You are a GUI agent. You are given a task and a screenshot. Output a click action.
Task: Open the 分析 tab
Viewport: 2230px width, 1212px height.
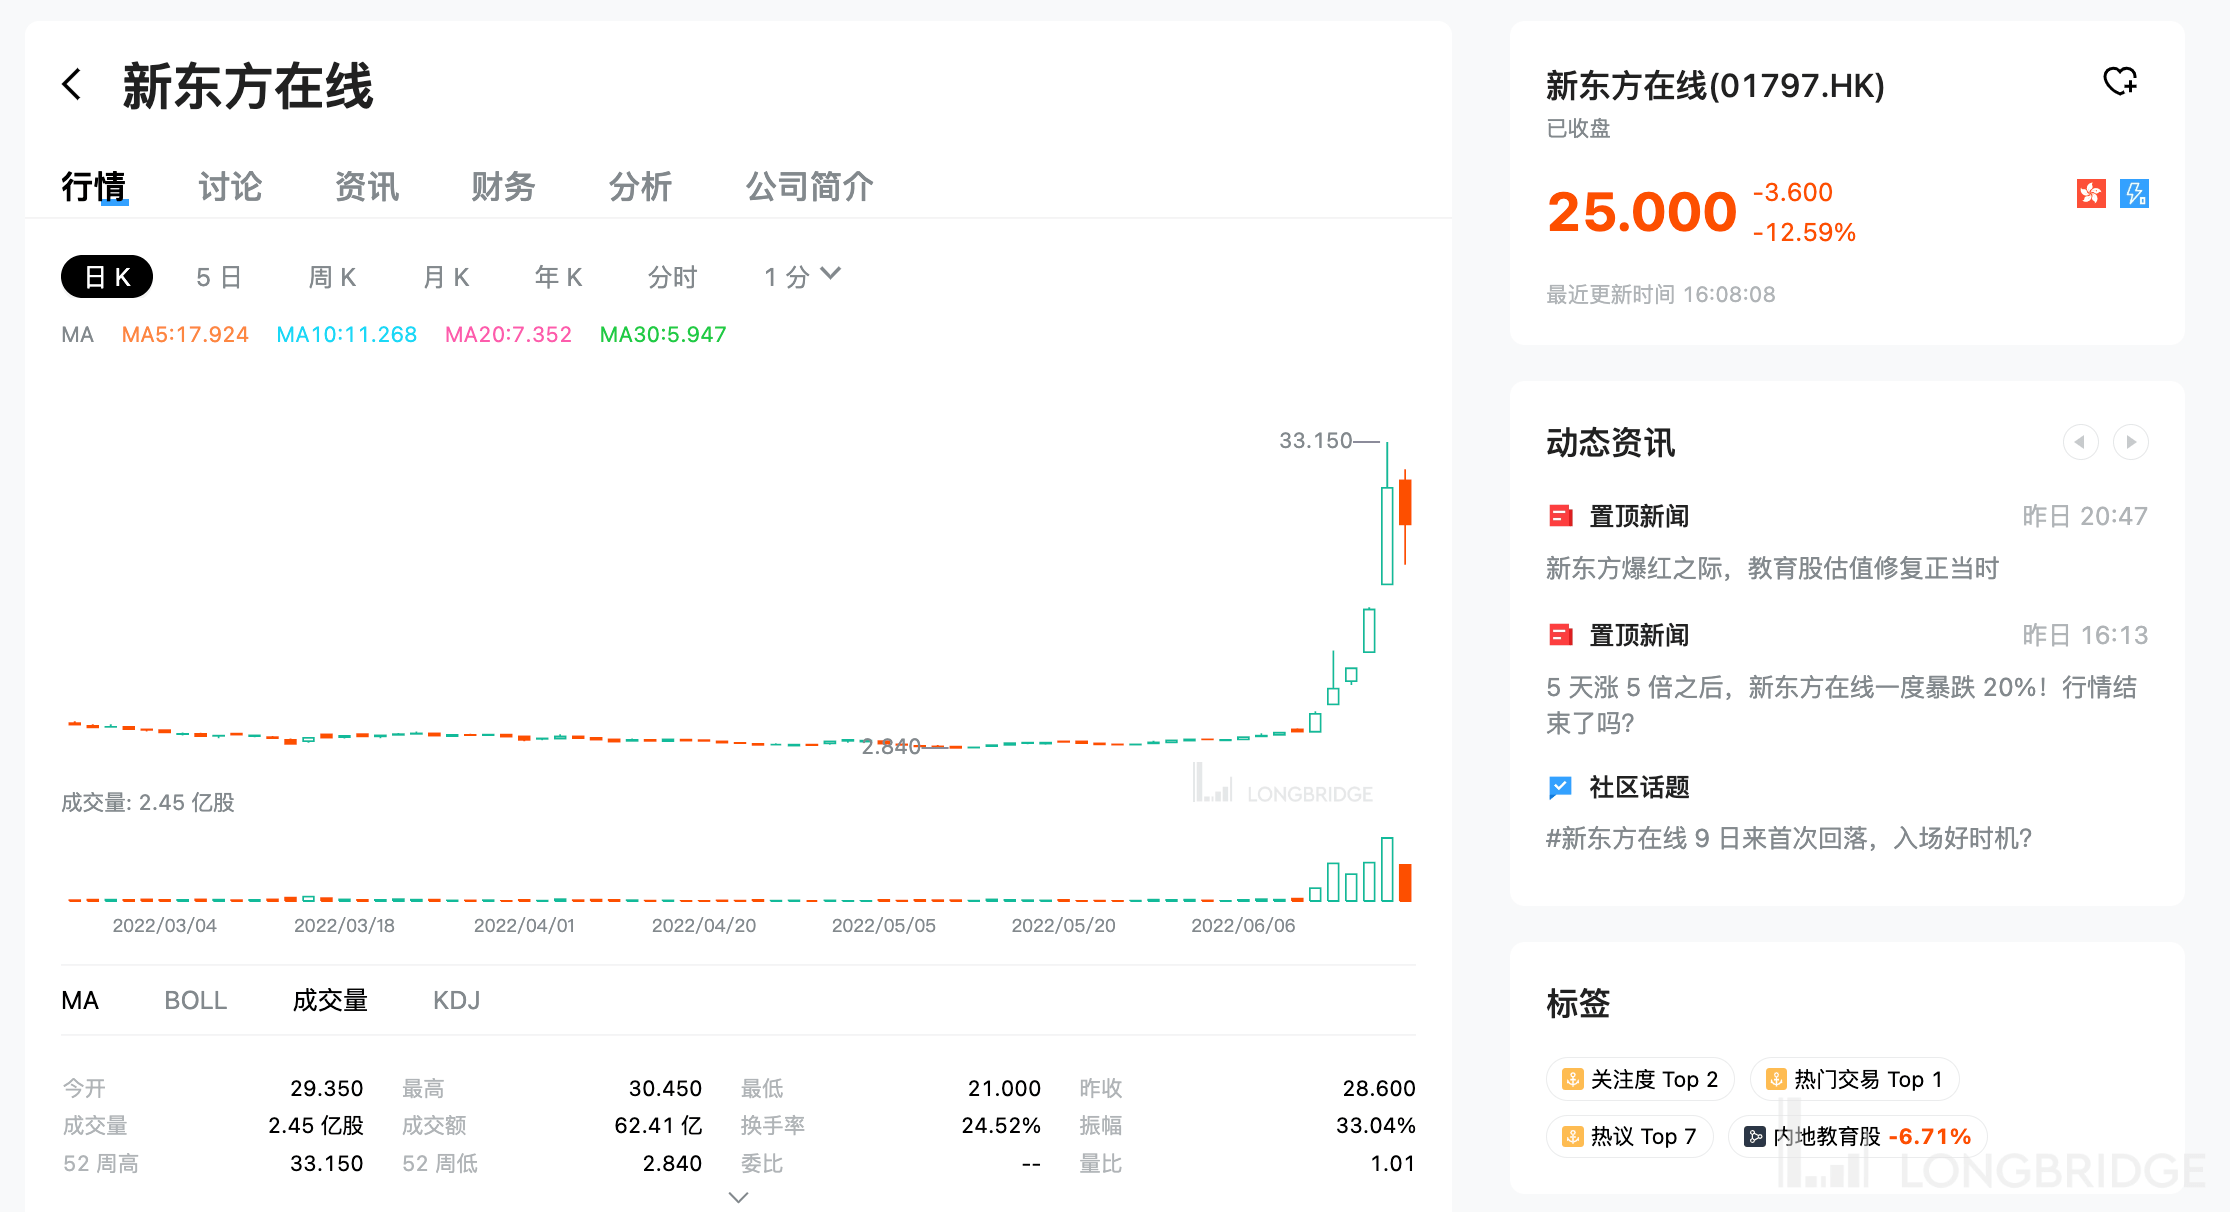[x=640, y=187]
